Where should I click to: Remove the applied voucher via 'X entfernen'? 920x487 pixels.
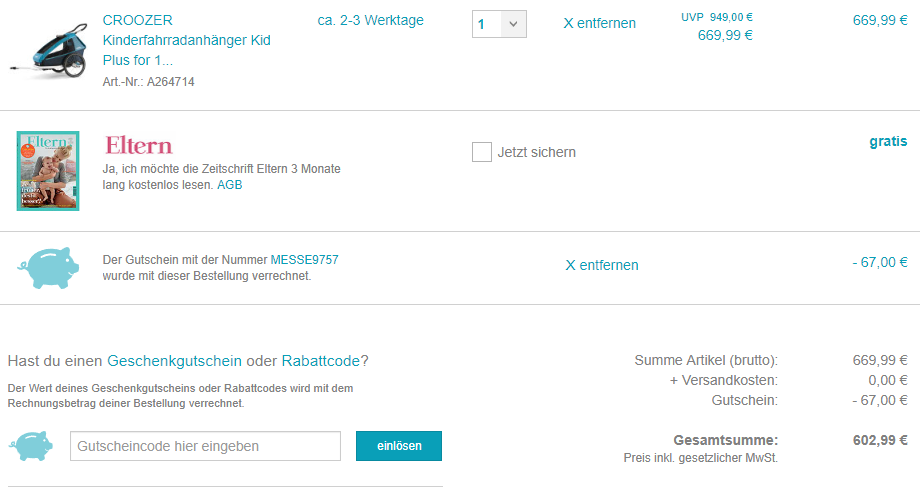(601, 265)
